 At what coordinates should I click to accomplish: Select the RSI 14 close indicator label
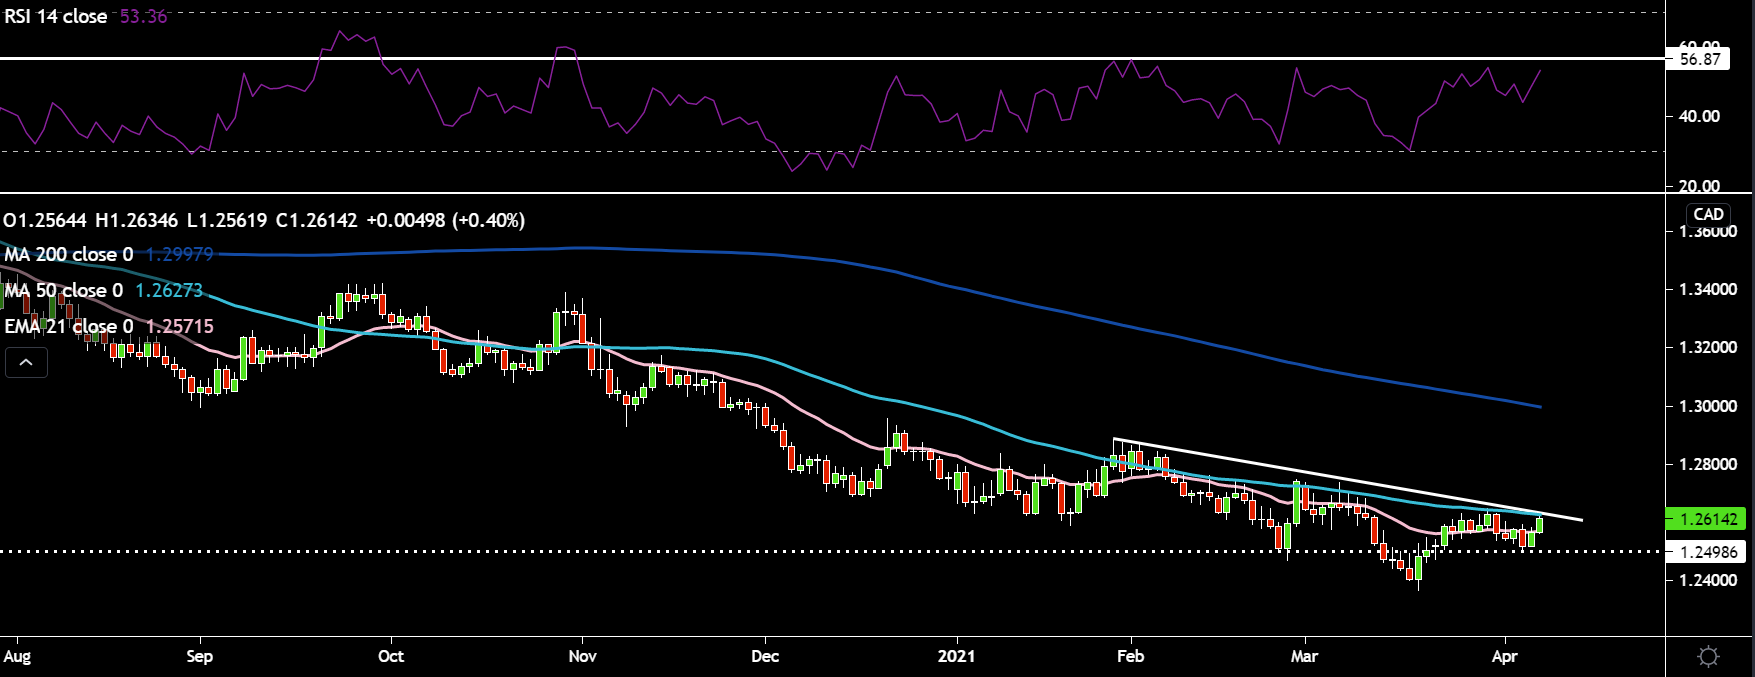[x=56, y=17]
